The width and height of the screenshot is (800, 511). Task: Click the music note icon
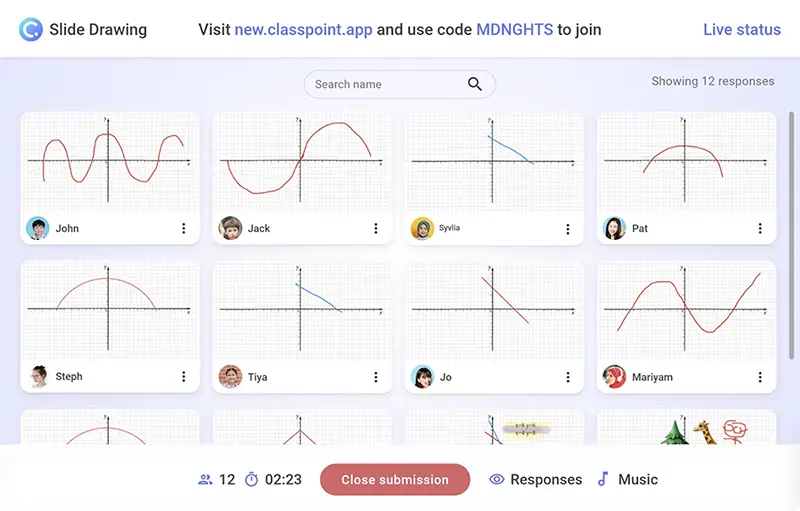point(603,479)
